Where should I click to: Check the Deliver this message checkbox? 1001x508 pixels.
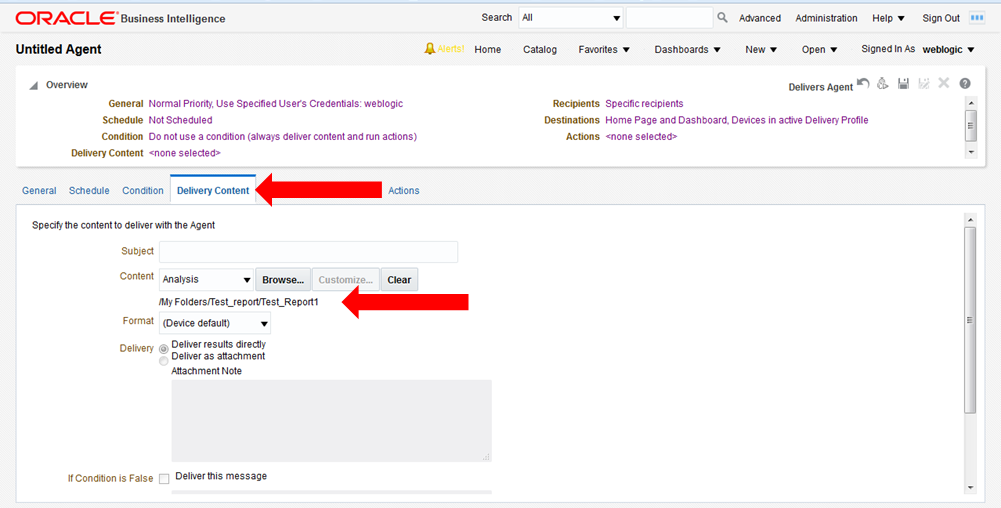click(164, 479)
